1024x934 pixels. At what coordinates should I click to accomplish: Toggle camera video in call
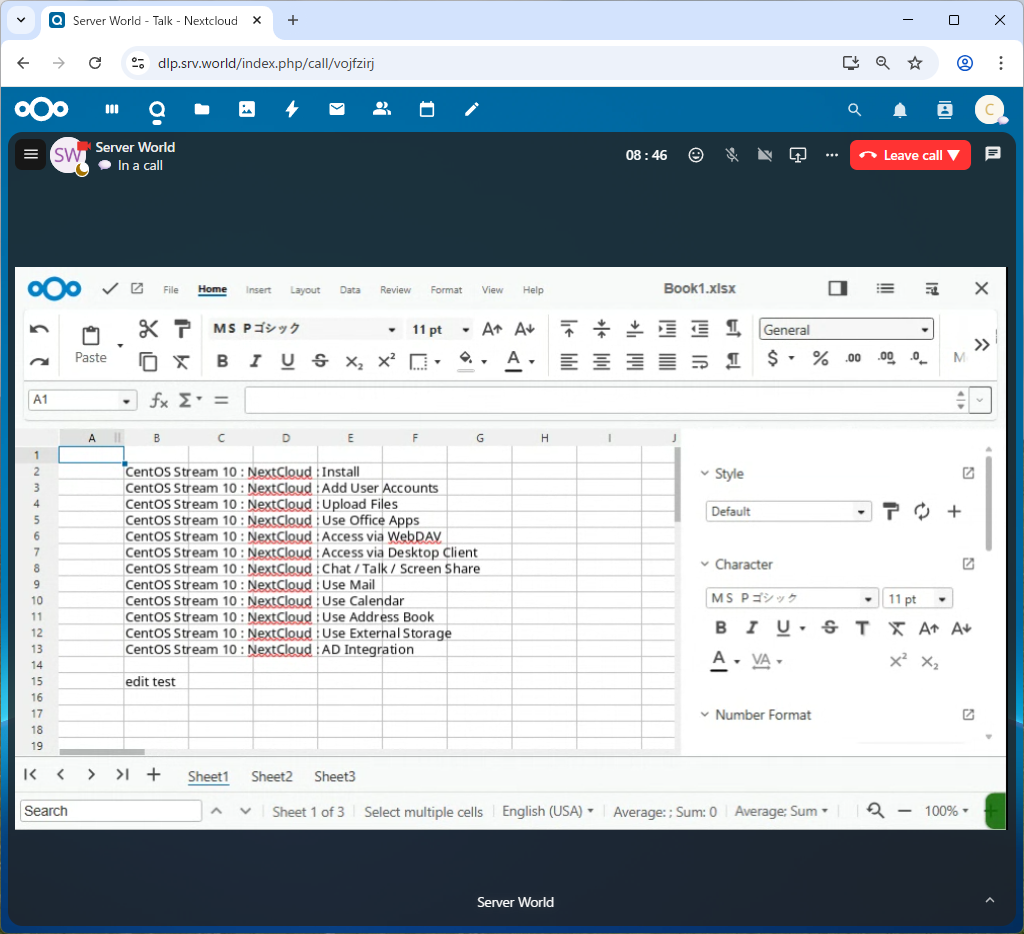[x=765, y=155]
